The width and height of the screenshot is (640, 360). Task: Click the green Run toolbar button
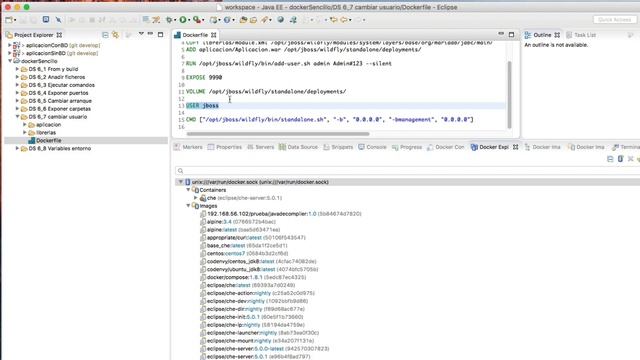(x=183, y=20)
